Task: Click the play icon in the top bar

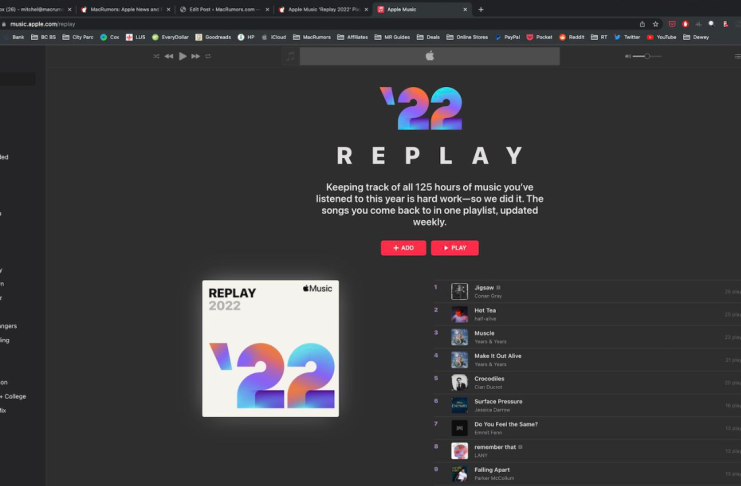Action: 182,56
